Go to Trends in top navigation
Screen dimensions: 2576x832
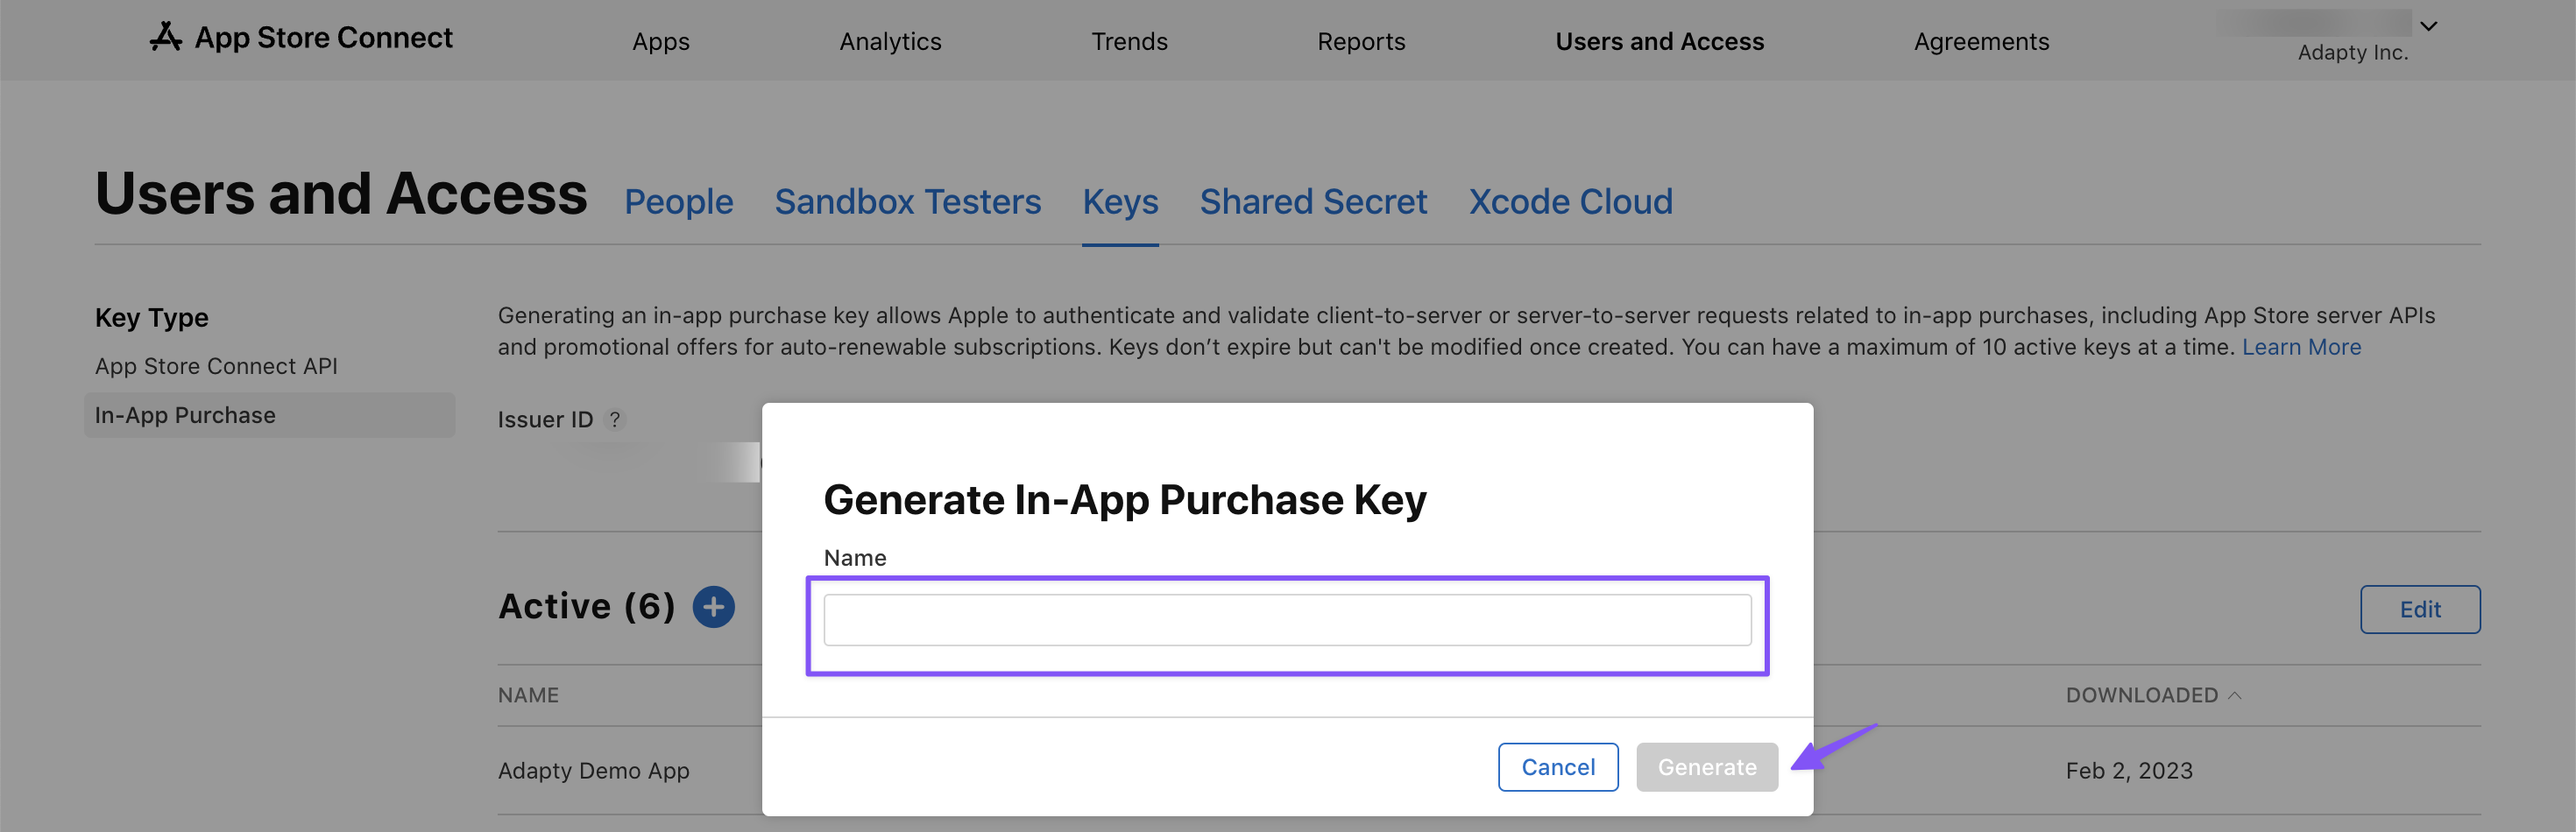click(1129, 41)
